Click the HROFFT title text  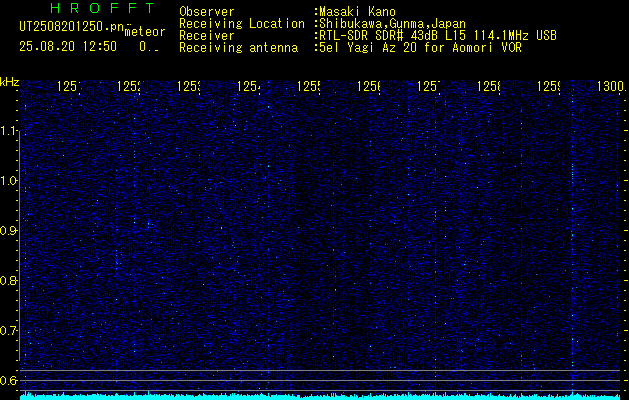point(102,8)
